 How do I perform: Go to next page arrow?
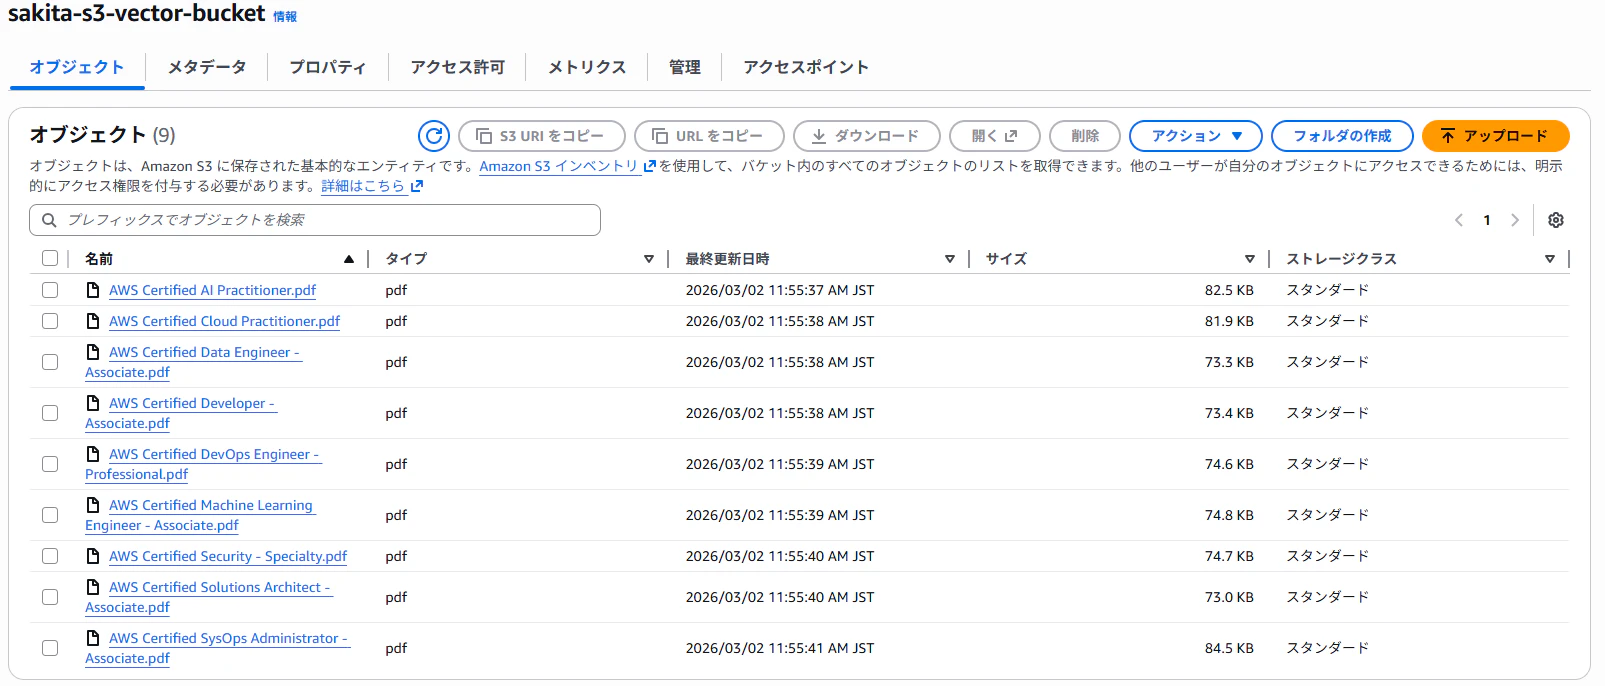pos(1515,220)
